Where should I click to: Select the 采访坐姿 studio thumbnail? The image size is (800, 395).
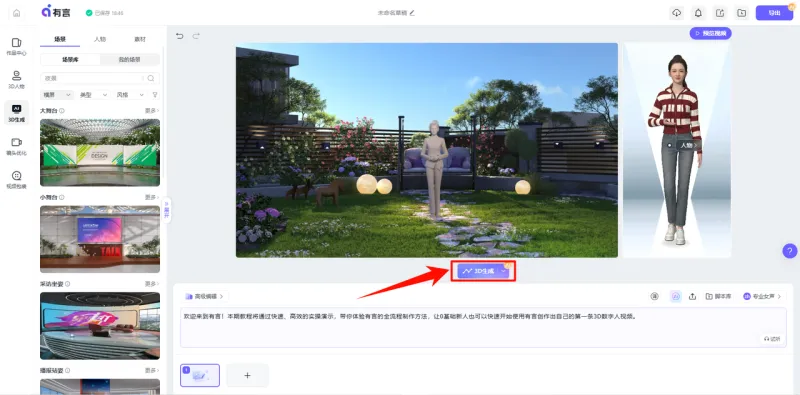click(100, 326)
